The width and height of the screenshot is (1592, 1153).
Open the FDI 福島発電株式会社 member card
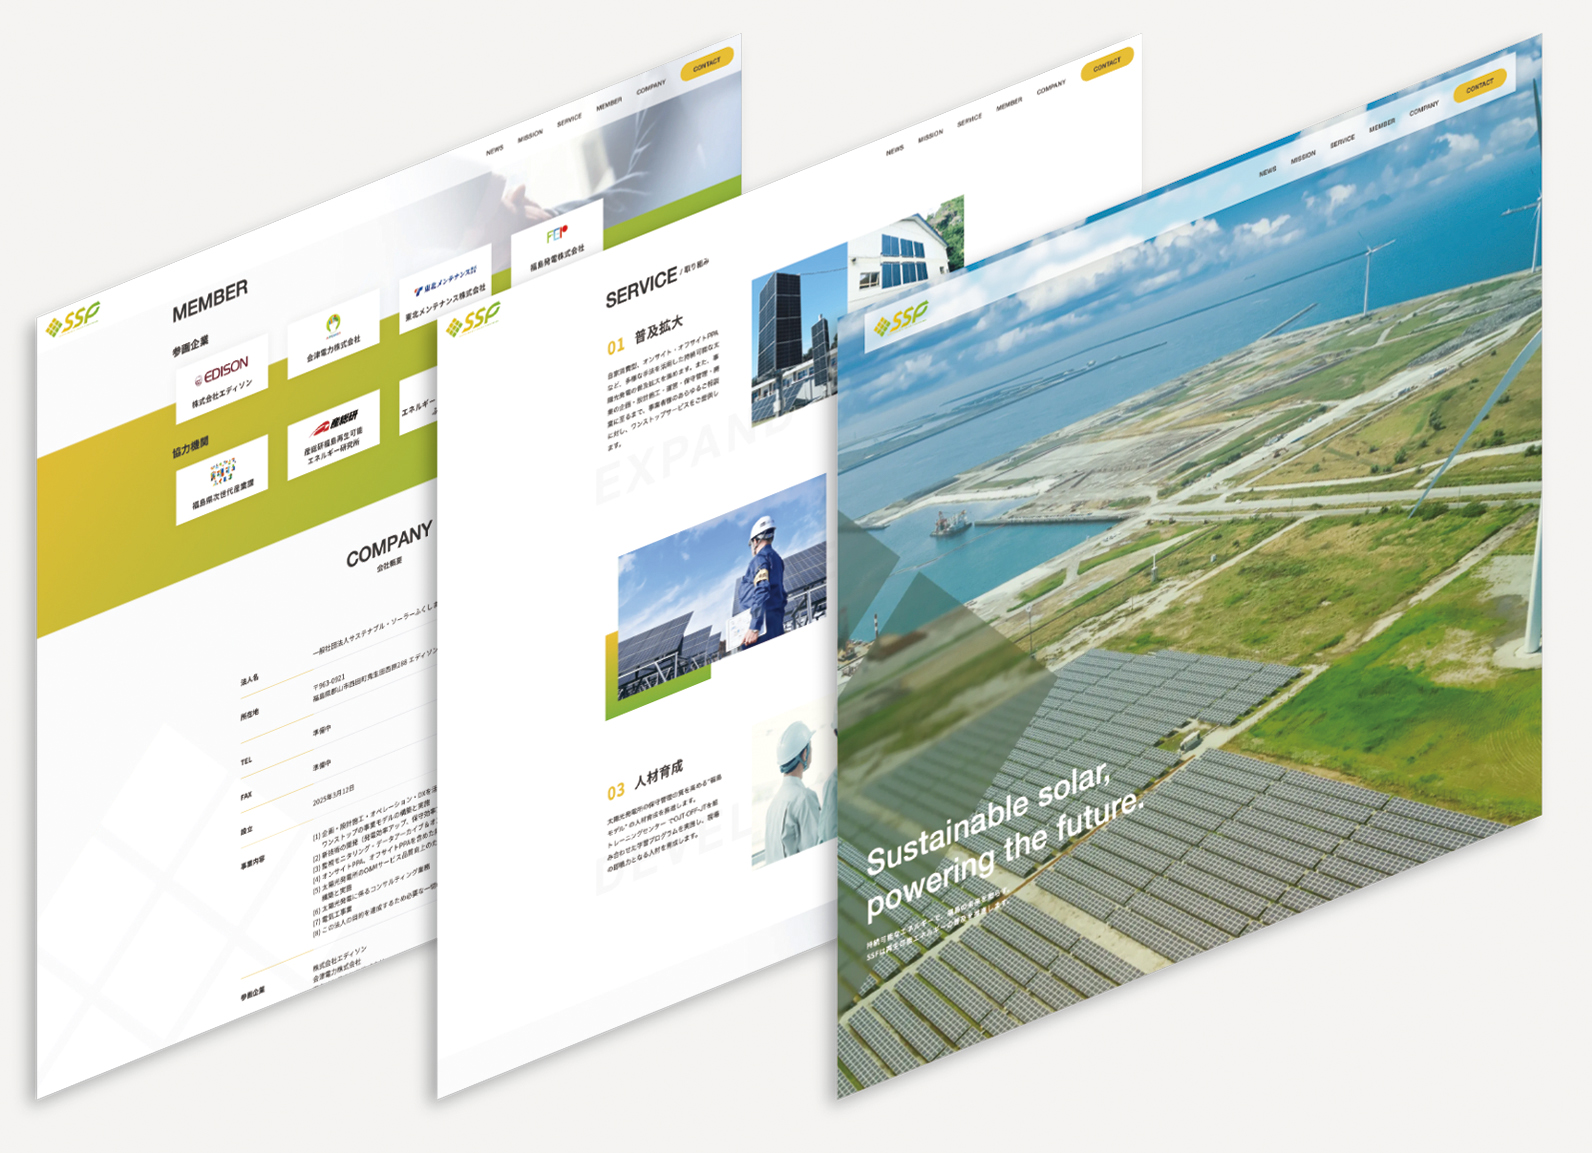click(x=557, y=244)
